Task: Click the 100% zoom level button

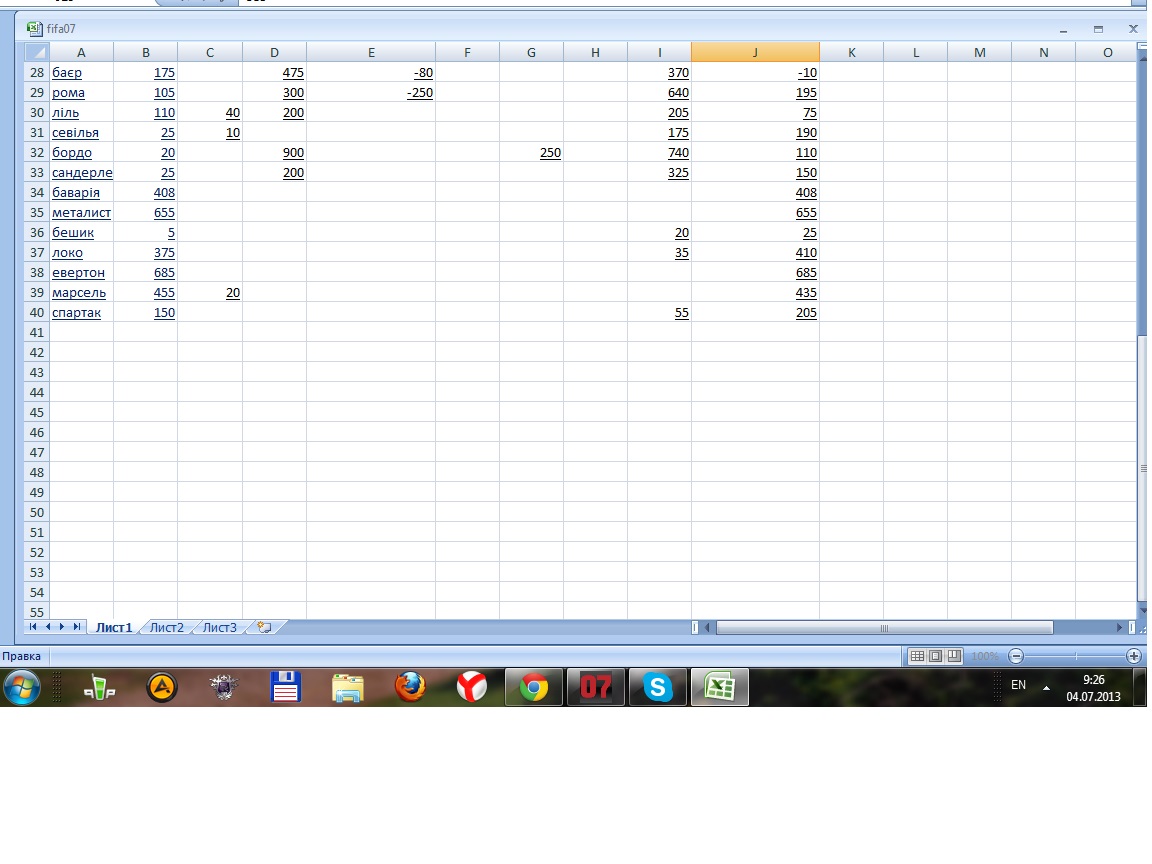Action: (x=985, y=656)
